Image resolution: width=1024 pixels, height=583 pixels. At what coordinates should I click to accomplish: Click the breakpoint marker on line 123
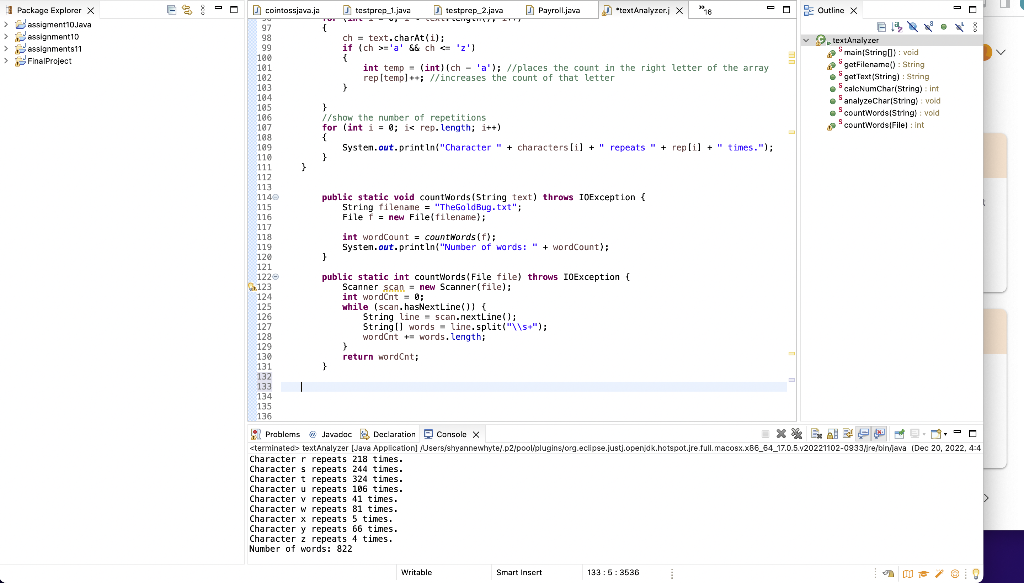click(x=254, y=287)
